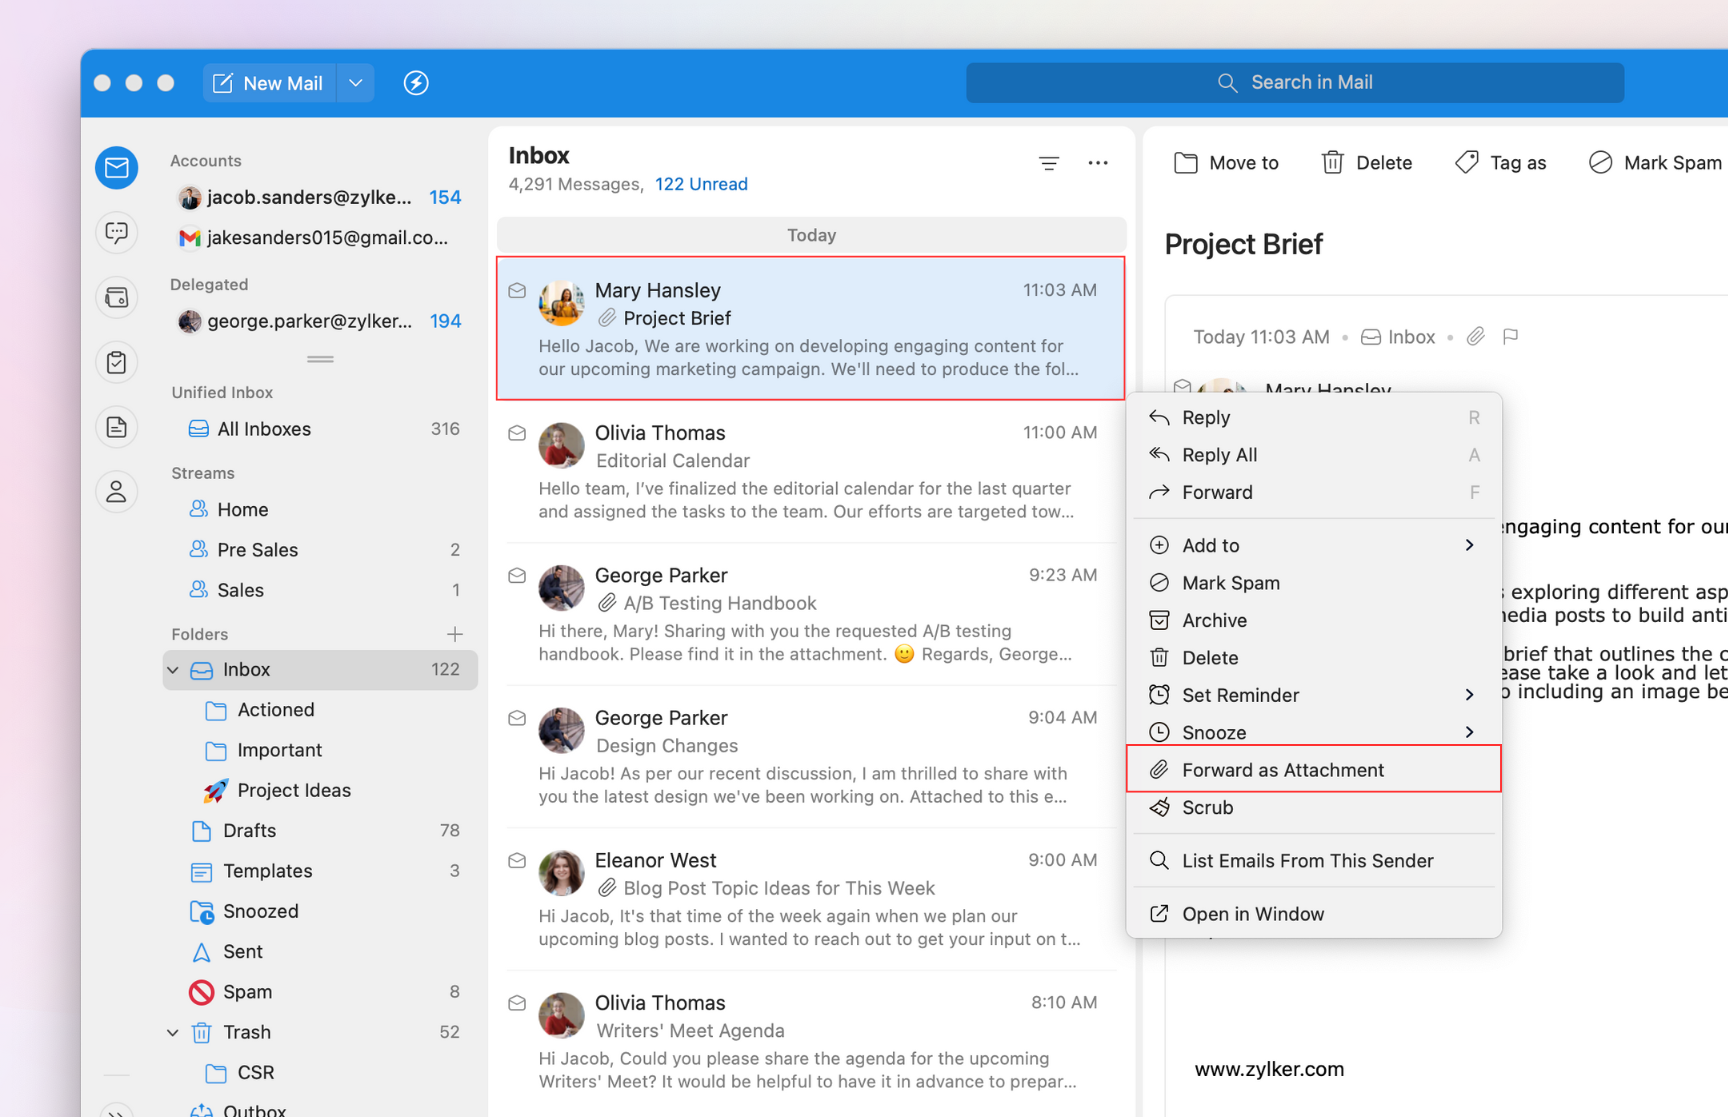Open the www.zylker.com link
This screenshot has width=1728, height=1117.
click(1269, 1069)
